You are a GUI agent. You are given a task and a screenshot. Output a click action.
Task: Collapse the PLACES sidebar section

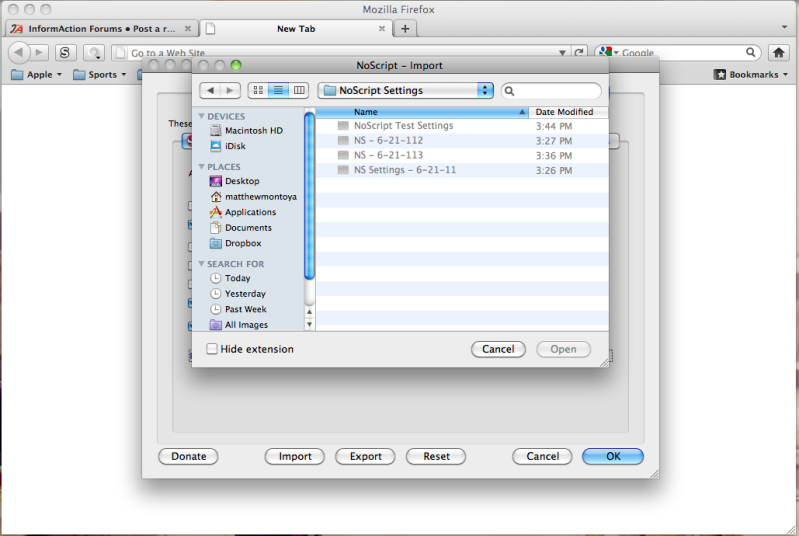pos(201,167)
